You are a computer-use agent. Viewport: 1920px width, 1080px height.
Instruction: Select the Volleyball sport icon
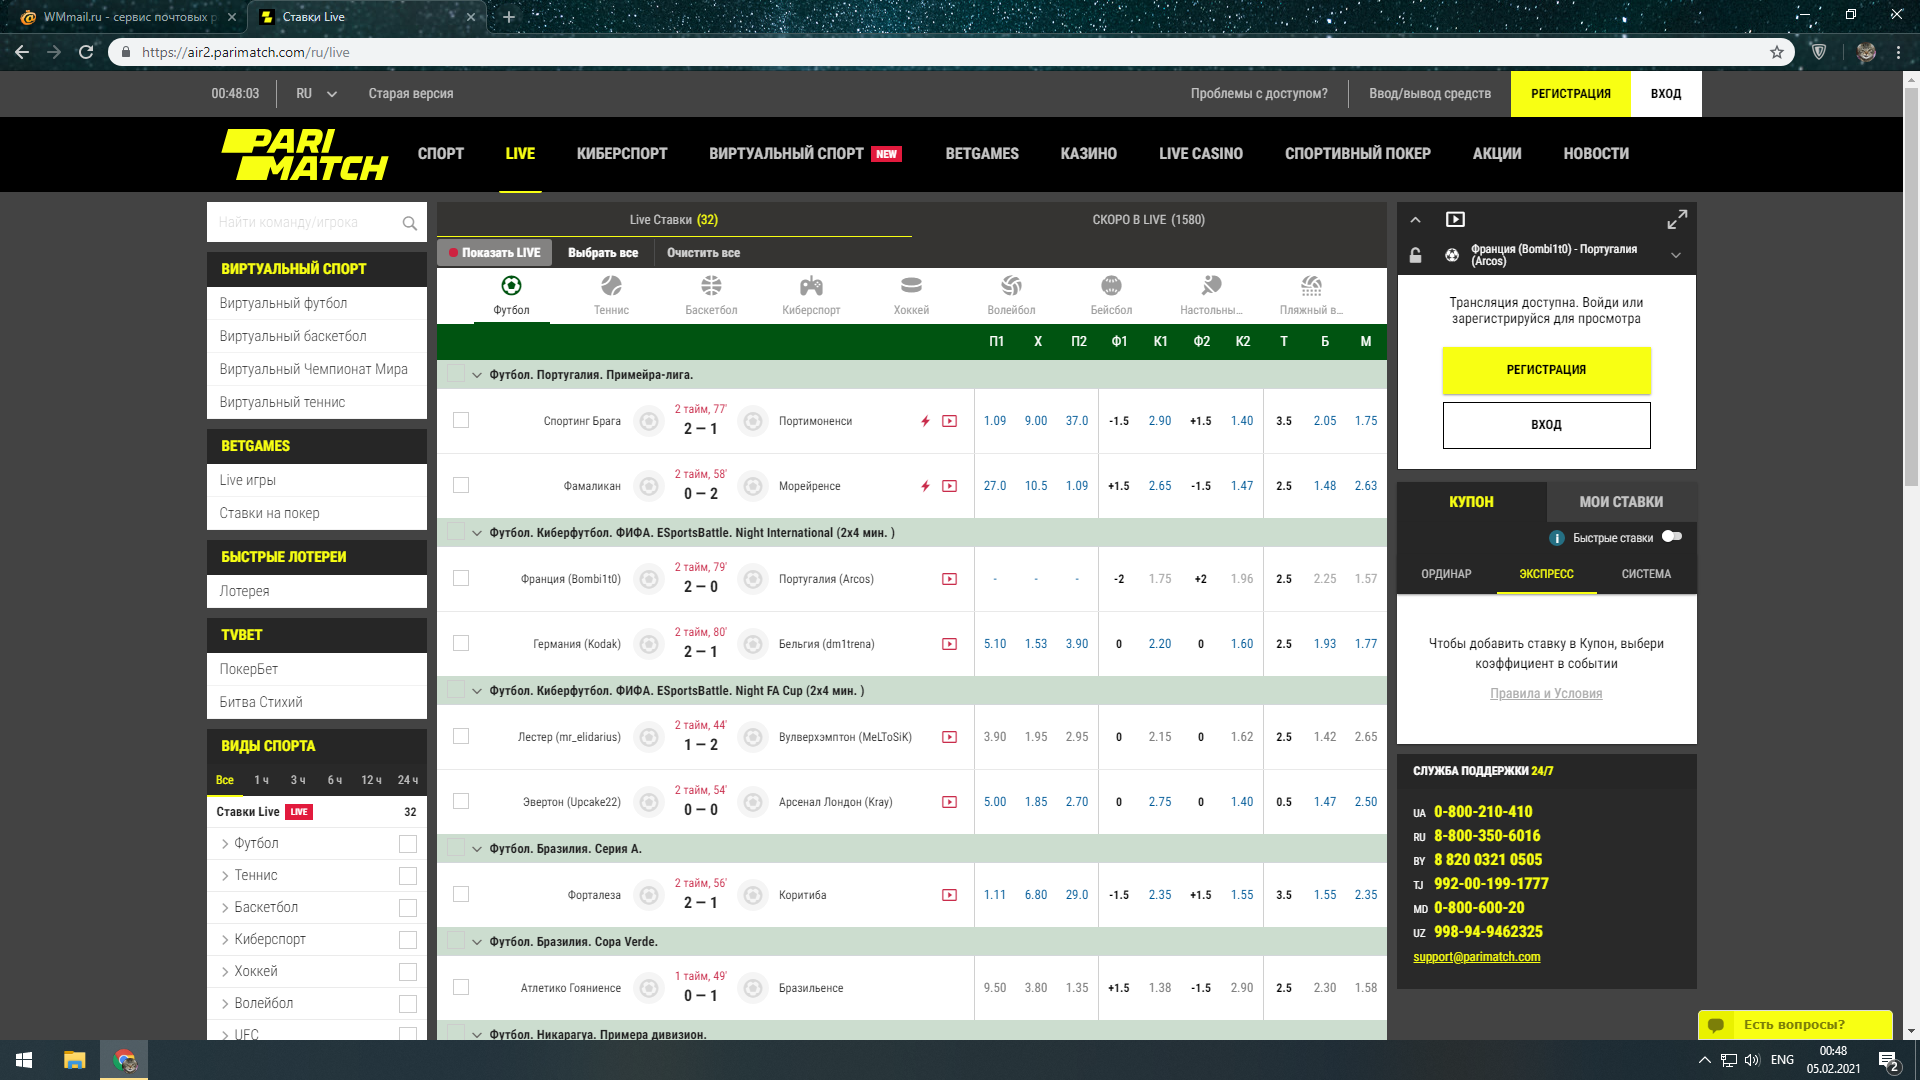(x=1011, y=287)
